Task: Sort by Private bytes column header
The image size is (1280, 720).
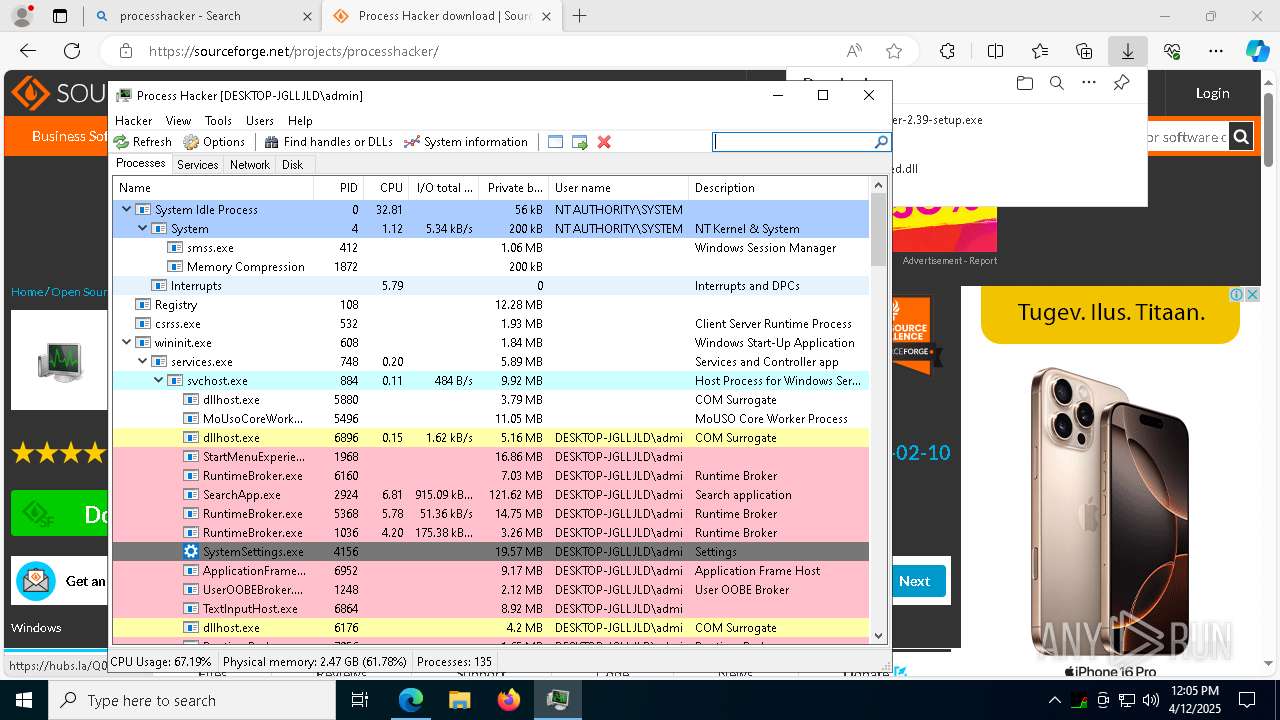Action: click(514, 188)
